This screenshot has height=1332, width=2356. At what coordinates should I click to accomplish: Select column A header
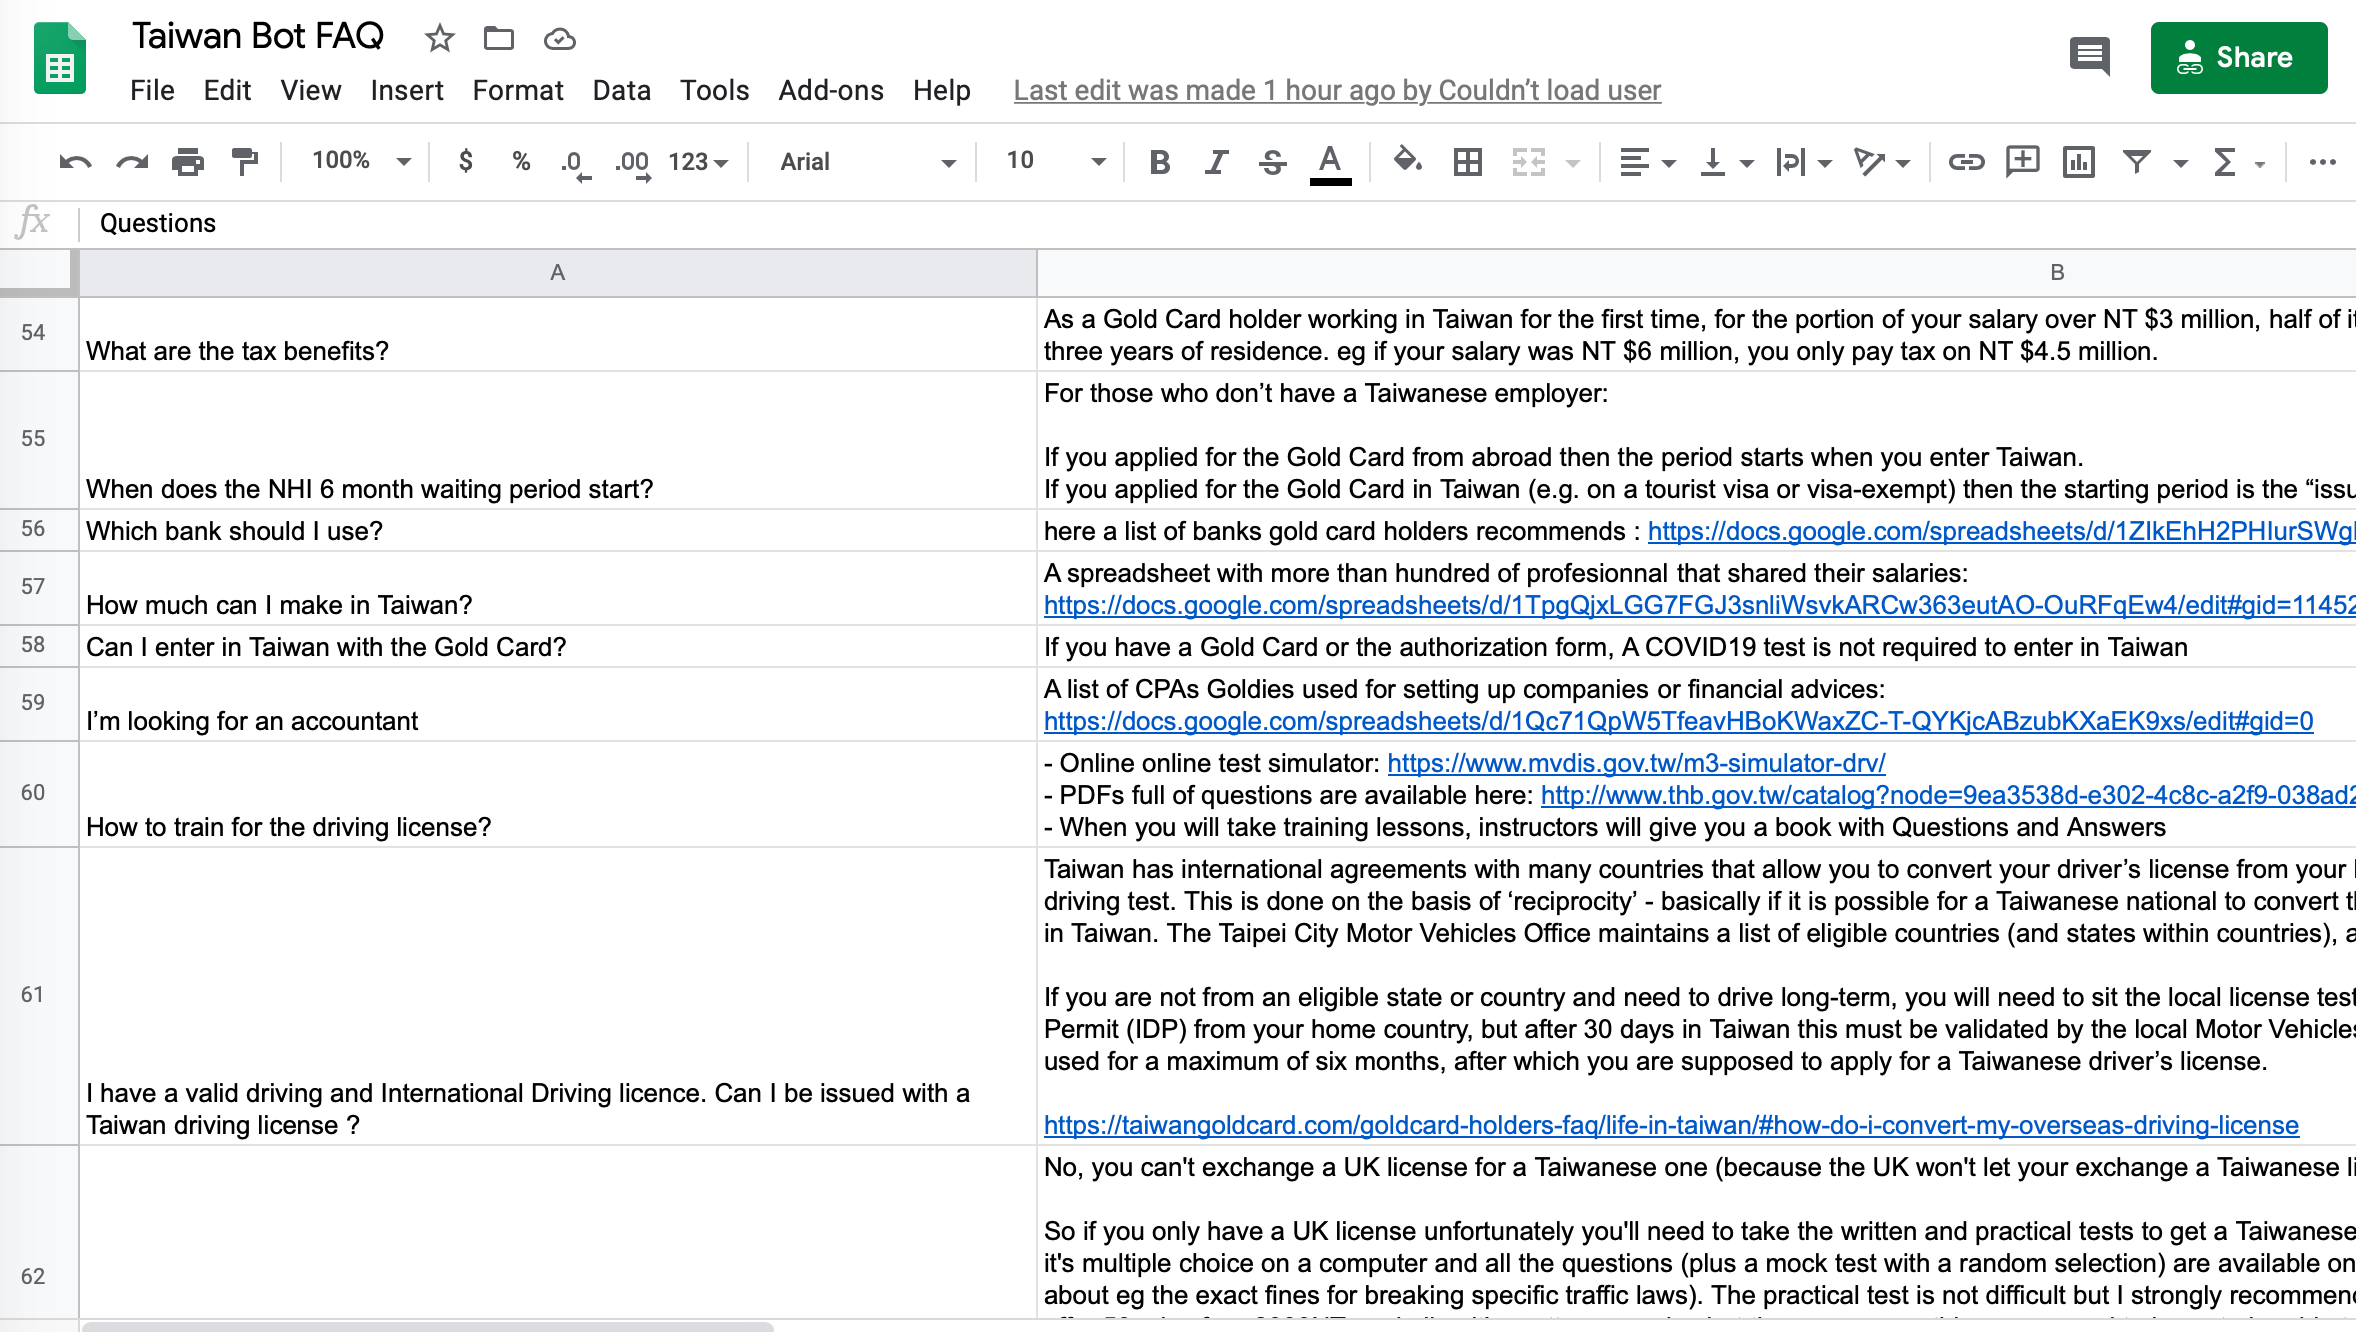pyautogui.click(x=558, y=272)
